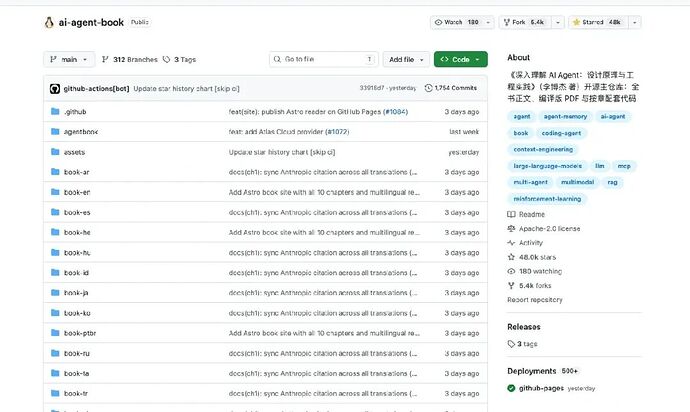Open the book-ko folder icon

(55, 313)
